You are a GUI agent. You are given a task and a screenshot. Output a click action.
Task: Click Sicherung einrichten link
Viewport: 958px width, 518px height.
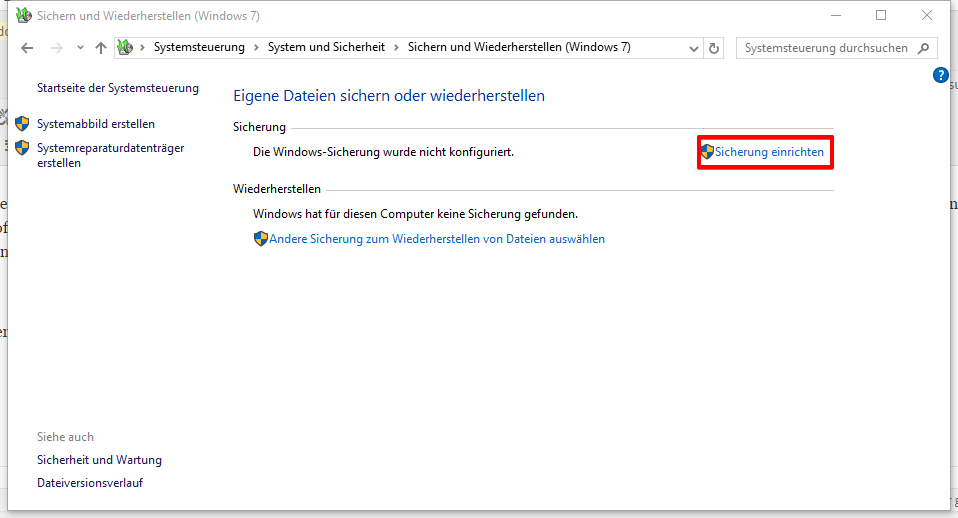click(x=769, y=152)
